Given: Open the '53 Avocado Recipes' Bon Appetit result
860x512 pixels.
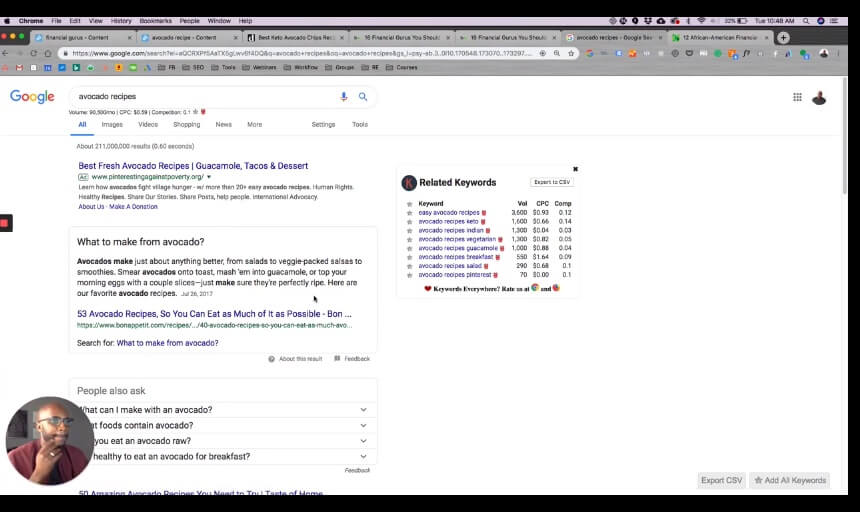Looking at the screenshot, I should coord(214,314).
